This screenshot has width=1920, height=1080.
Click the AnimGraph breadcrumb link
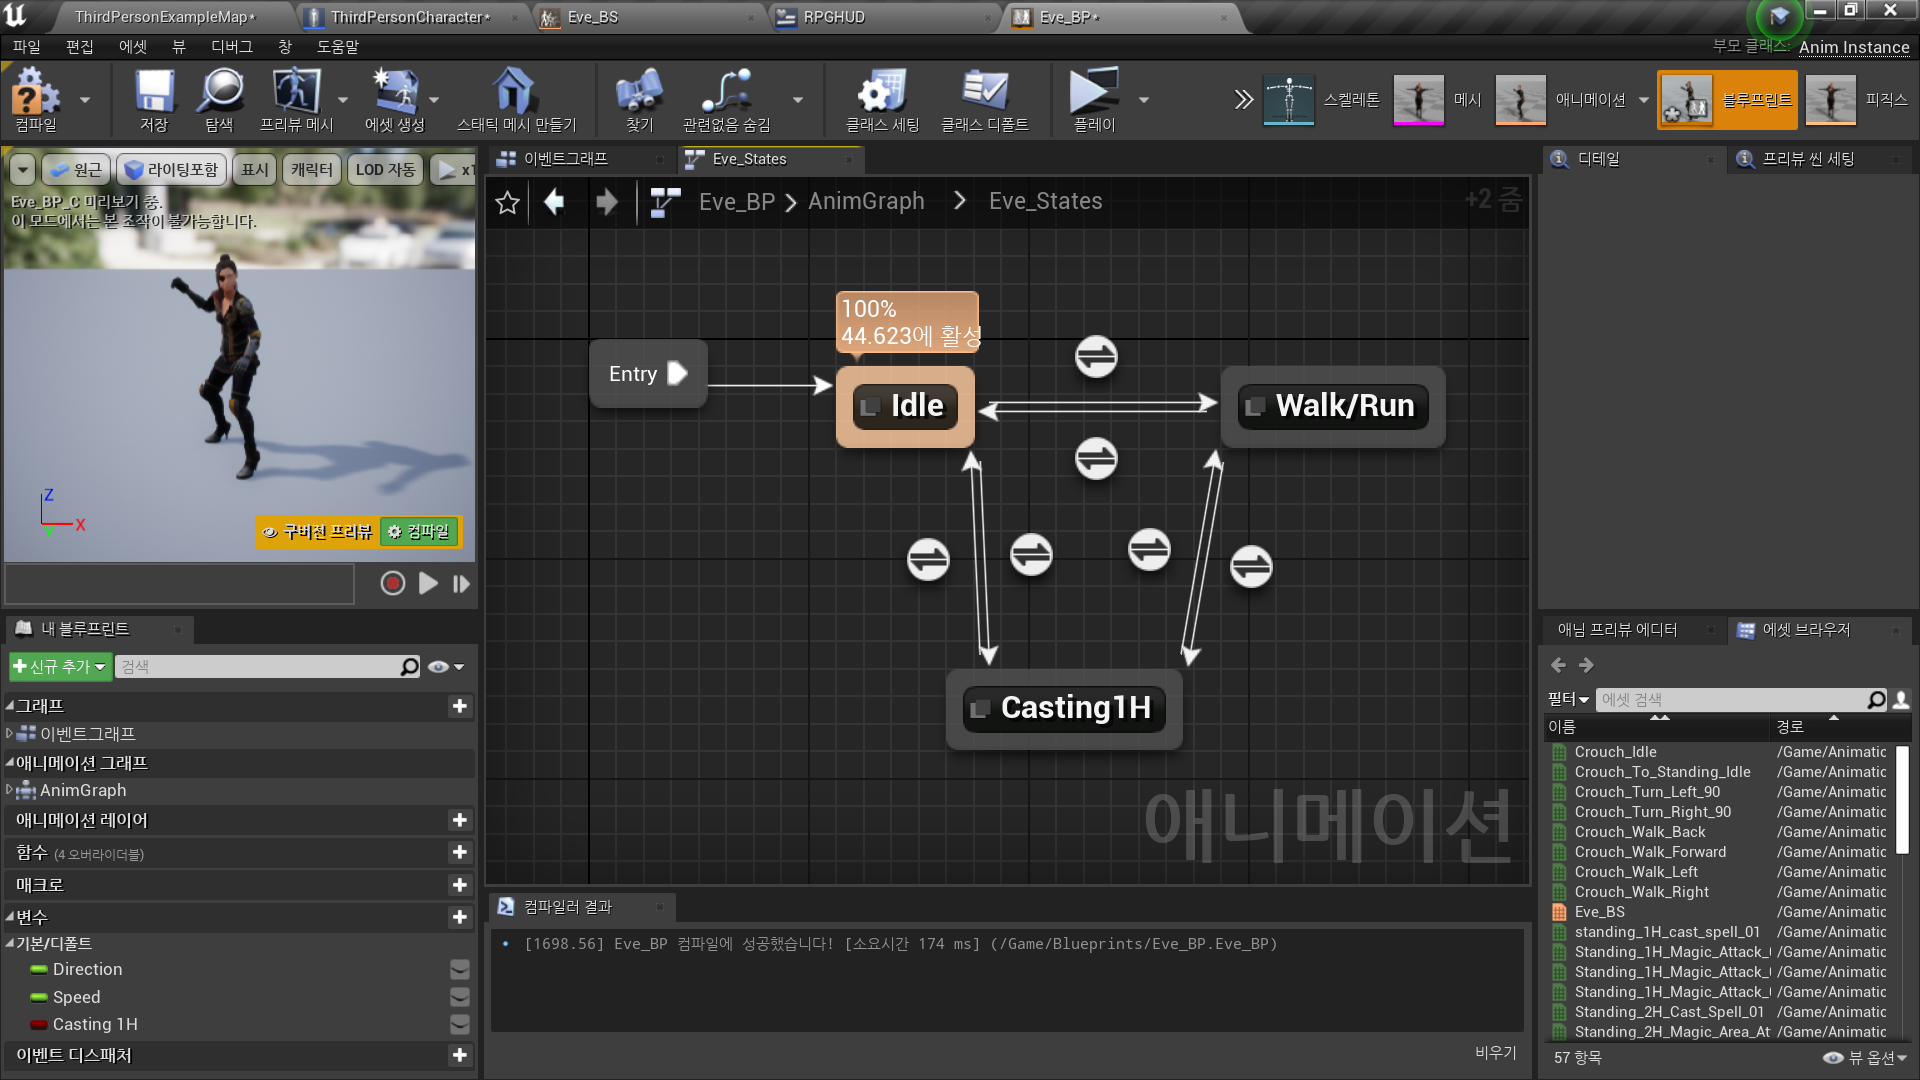(x=866, y=202)
